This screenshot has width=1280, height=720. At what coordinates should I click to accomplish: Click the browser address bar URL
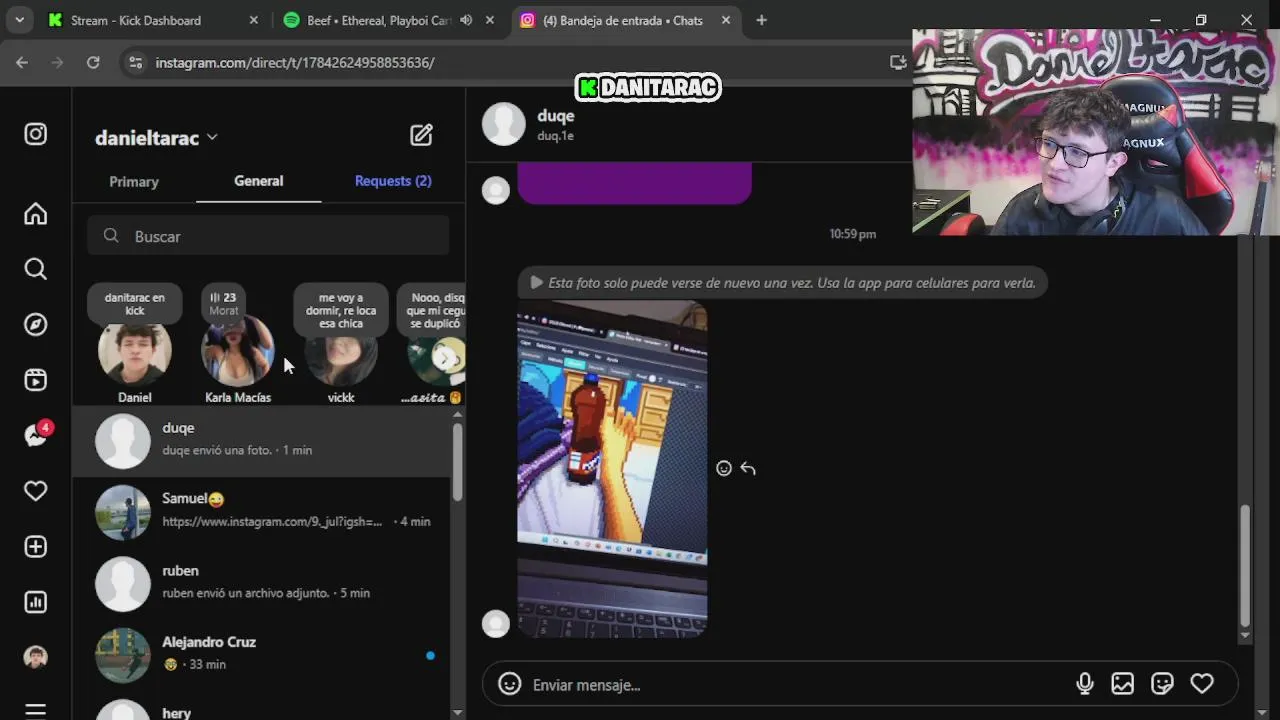(x=295, y=62)
